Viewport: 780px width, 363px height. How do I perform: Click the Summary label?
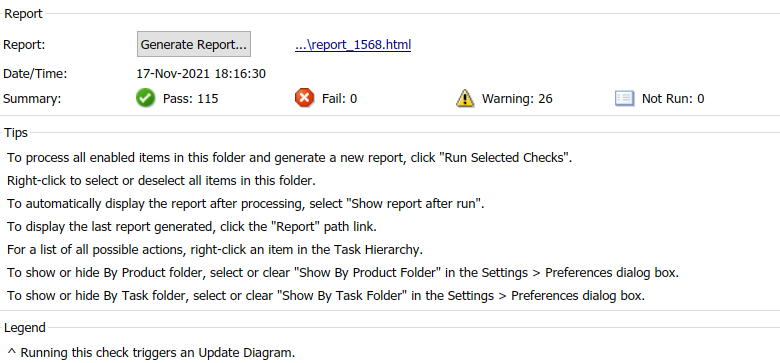point(32,99)
